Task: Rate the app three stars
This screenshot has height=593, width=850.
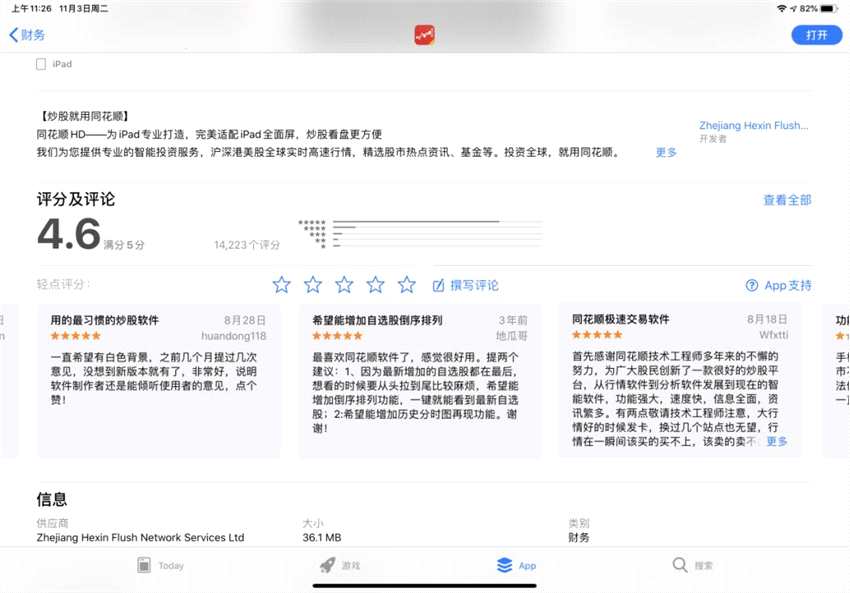Action: coord(344,285)
